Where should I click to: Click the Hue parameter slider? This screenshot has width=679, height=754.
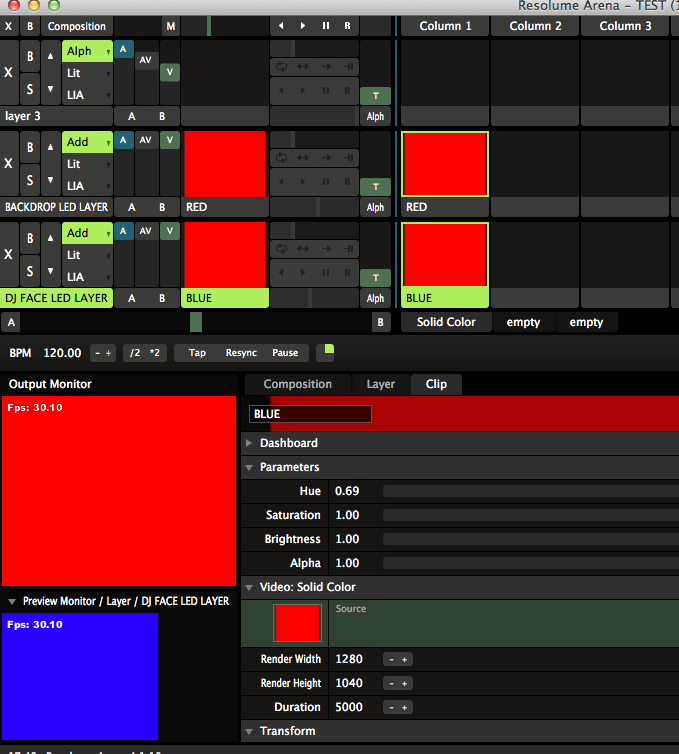click(x=530, y=491)
